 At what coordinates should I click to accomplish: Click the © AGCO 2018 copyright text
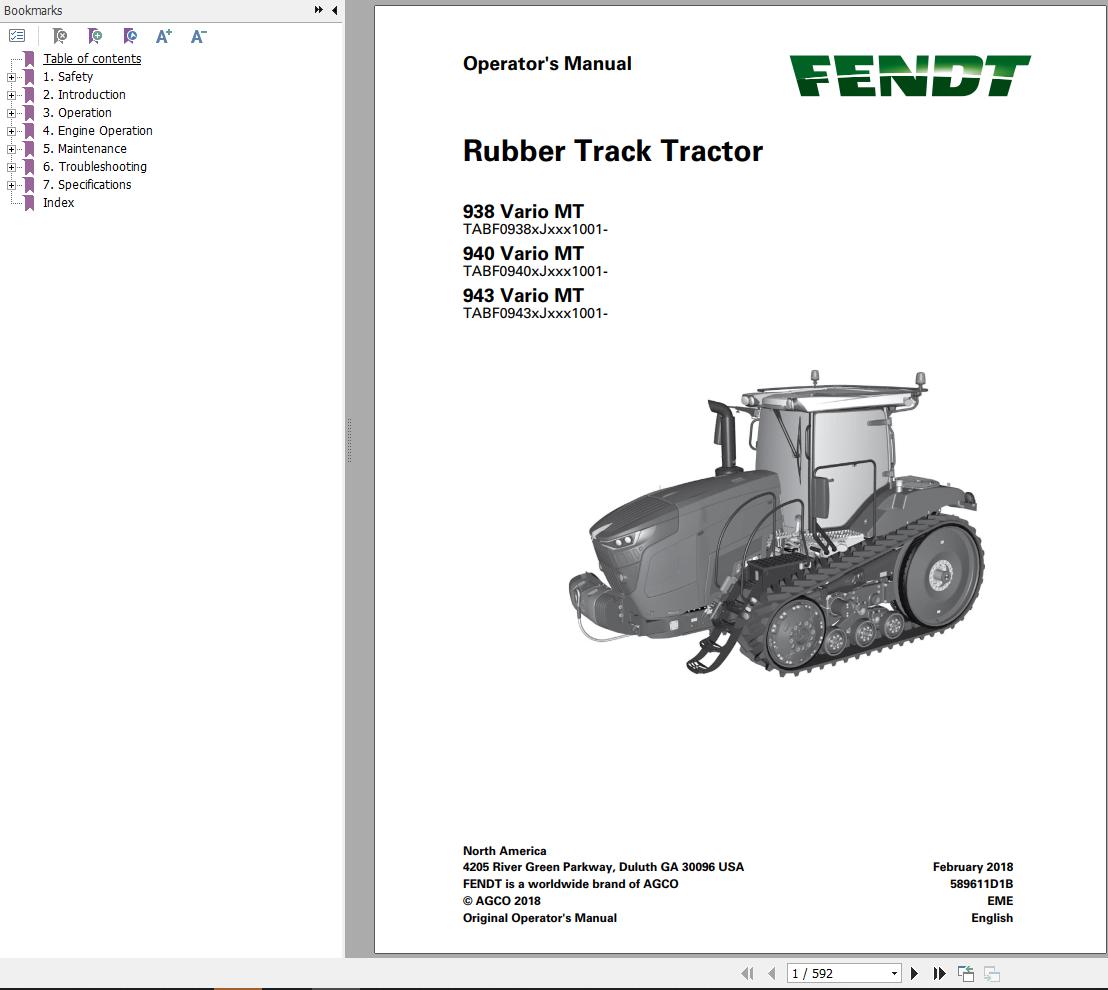coord(502,901)
